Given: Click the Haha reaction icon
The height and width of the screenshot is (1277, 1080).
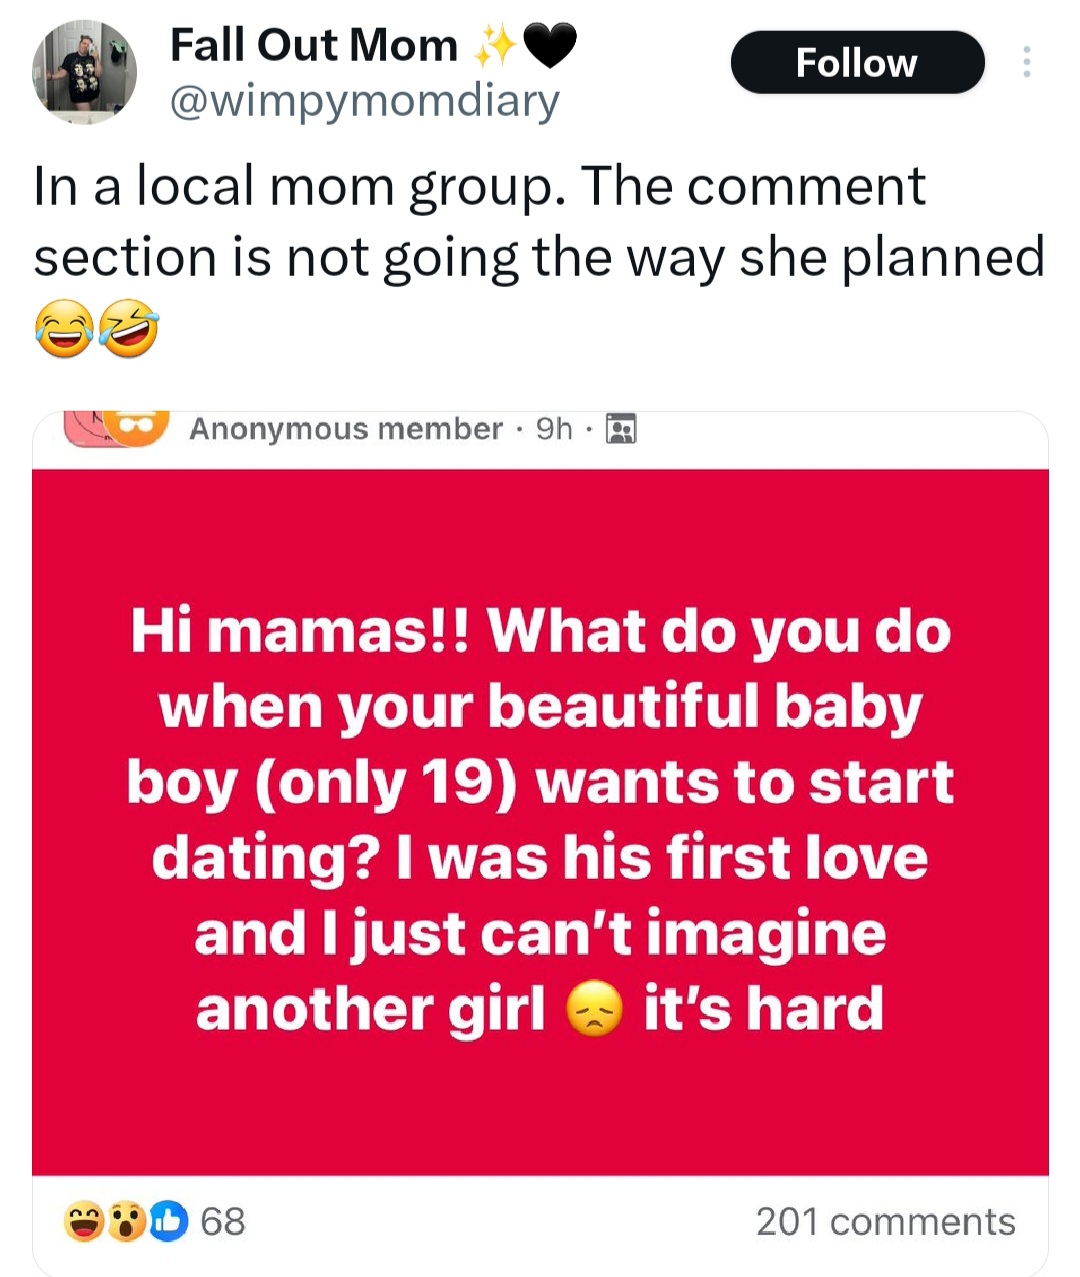Looking at the screenshot, I should 83,1221.
